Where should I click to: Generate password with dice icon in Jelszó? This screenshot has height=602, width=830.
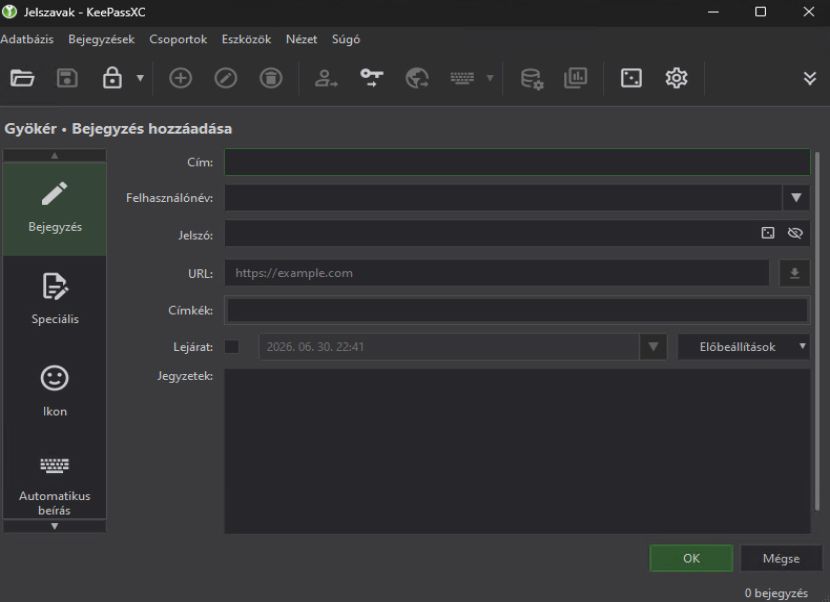tap(768, 233)
